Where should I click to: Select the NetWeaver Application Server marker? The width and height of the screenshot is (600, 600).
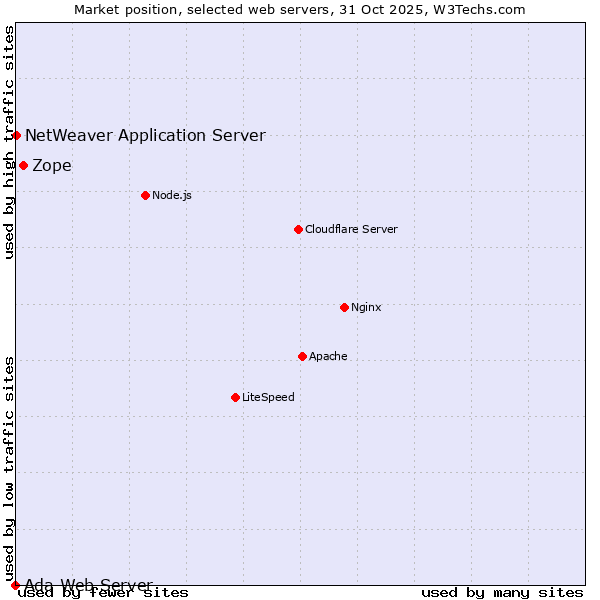16,135
